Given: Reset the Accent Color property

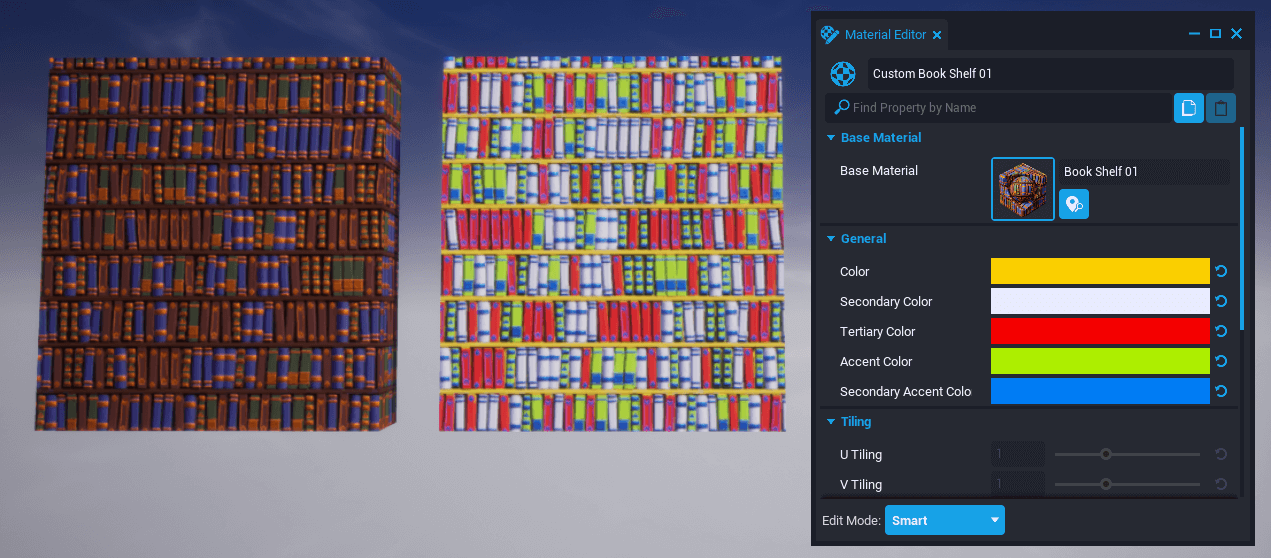Looking at the screenshot, I should point(1221,361).
